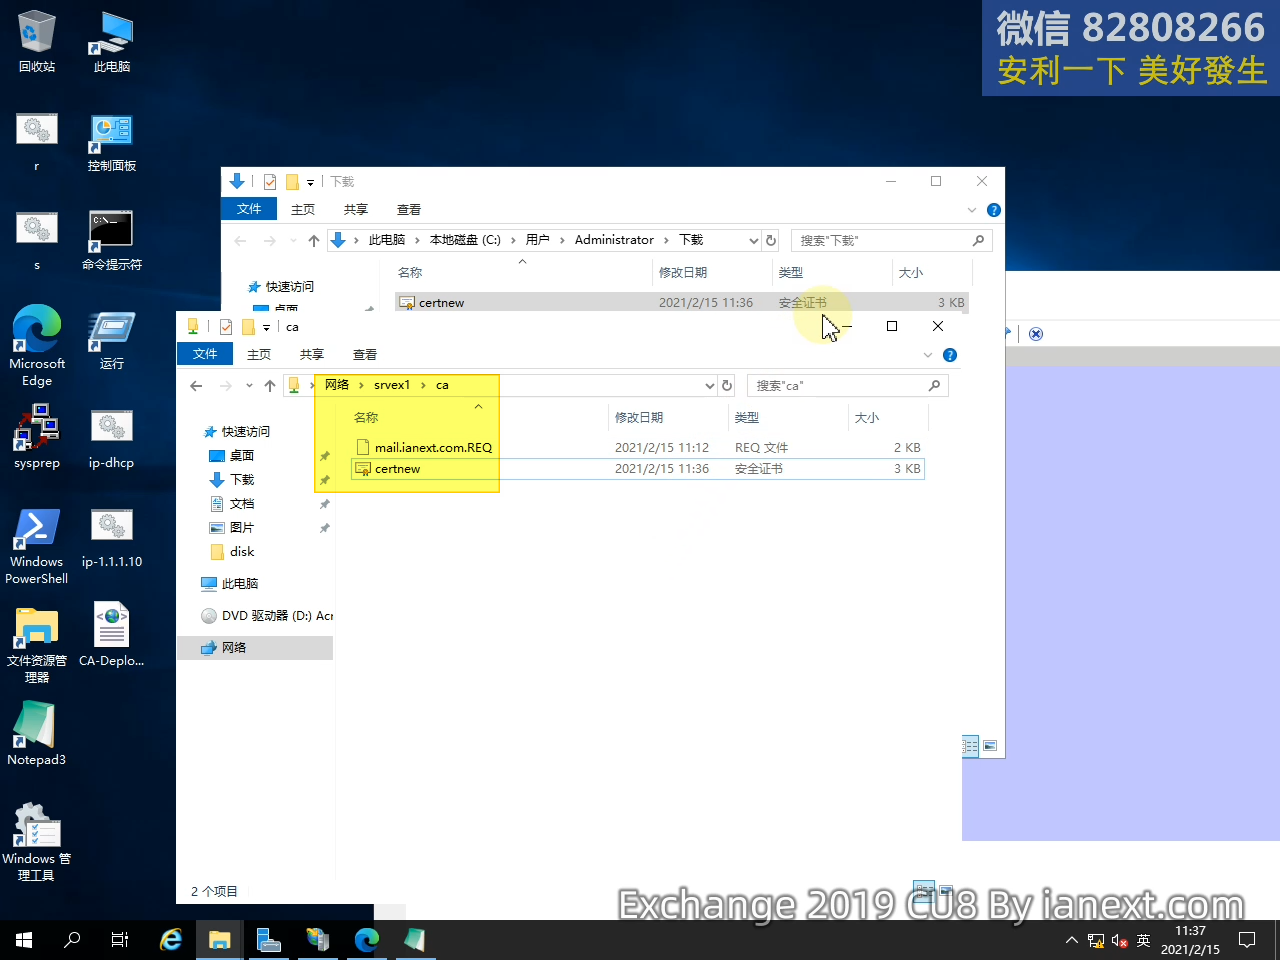Open address history dropdown in Downloads window

pos(753,241)
